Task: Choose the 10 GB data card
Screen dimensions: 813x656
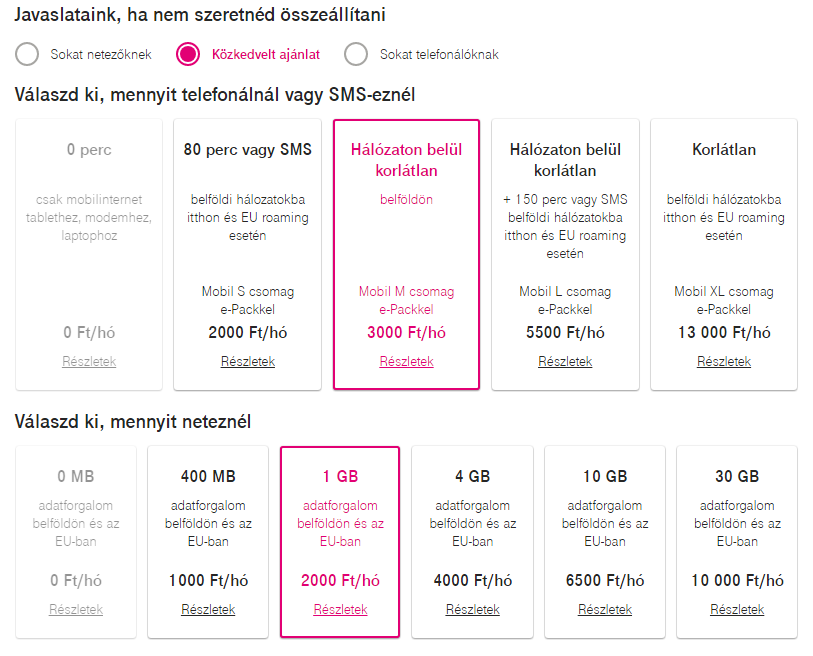Action: pyautogui.click(x=605, y=542)
